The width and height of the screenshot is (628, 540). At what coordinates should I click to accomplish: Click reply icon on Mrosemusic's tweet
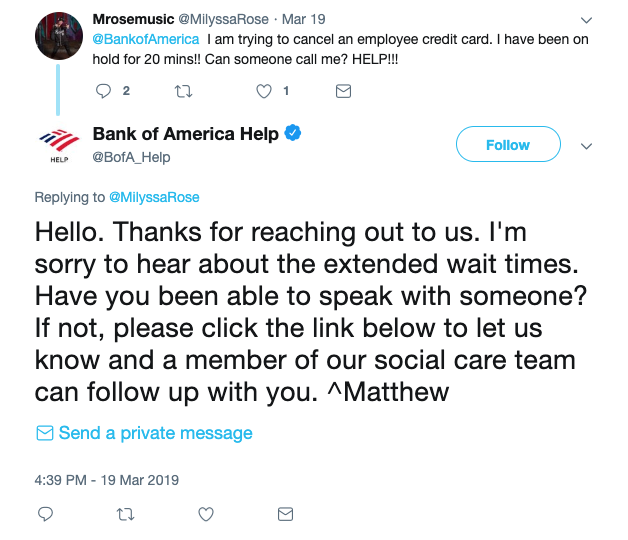coord(103,91)
